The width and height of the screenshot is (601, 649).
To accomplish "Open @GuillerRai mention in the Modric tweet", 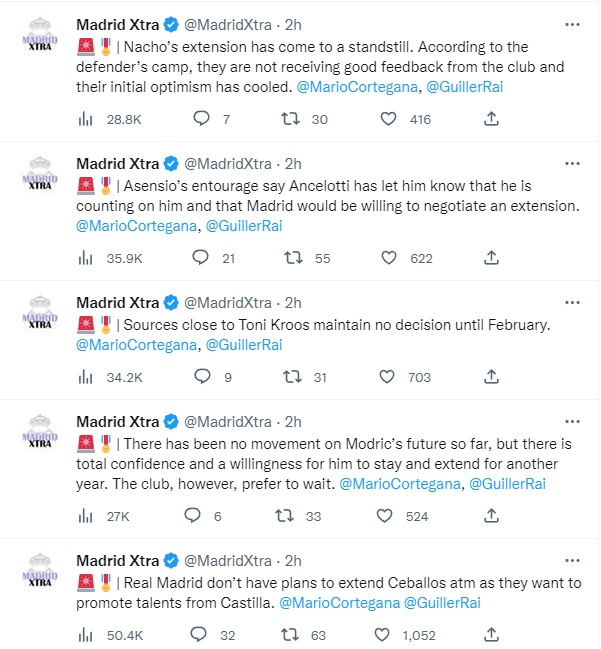I will click(507, 484).
